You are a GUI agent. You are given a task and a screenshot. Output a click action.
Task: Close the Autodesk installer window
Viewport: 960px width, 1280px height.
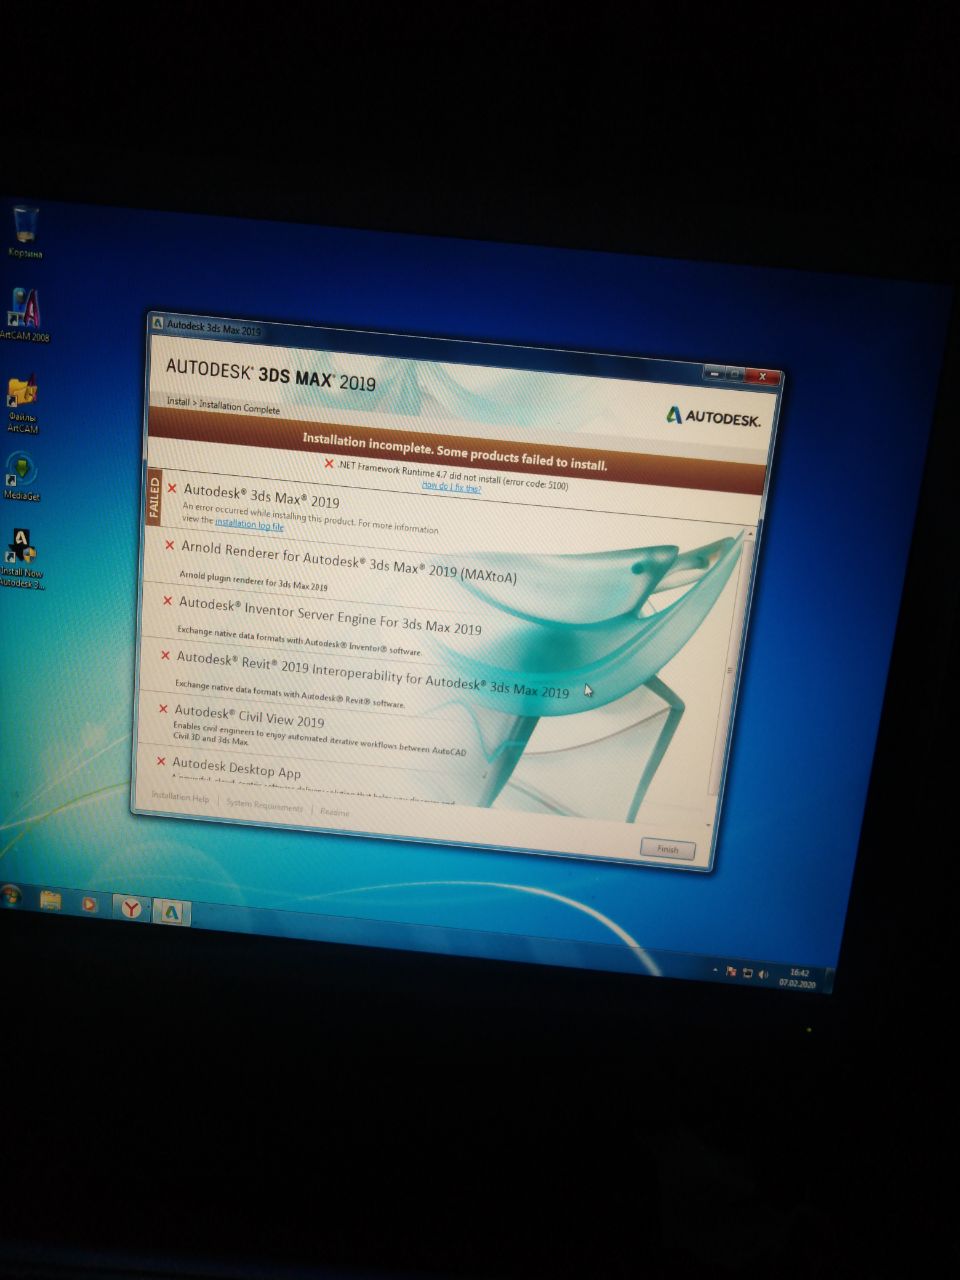pyautogui.click(x=764, y=377)
